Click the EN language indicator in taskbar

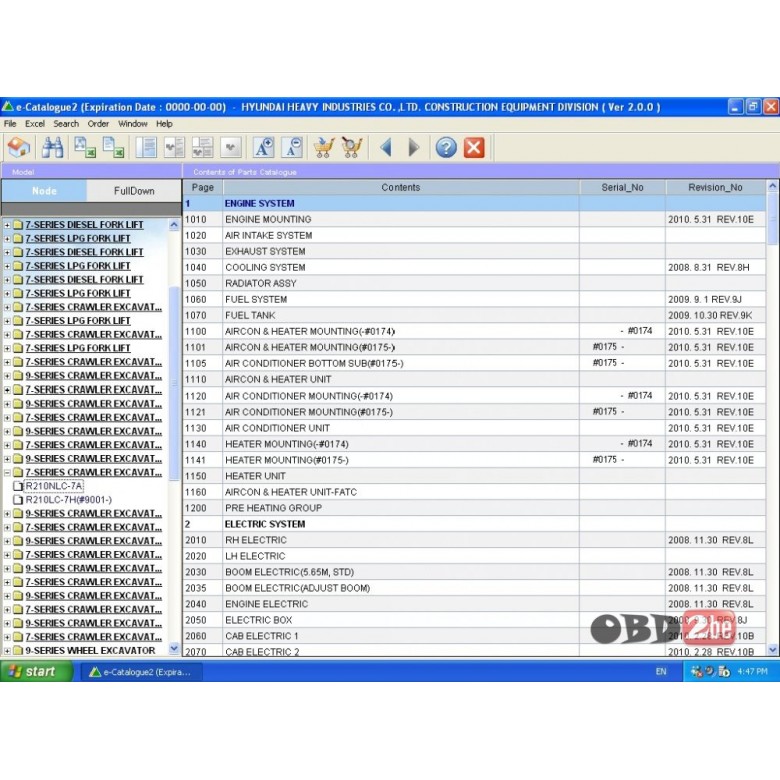click(661, 672)
